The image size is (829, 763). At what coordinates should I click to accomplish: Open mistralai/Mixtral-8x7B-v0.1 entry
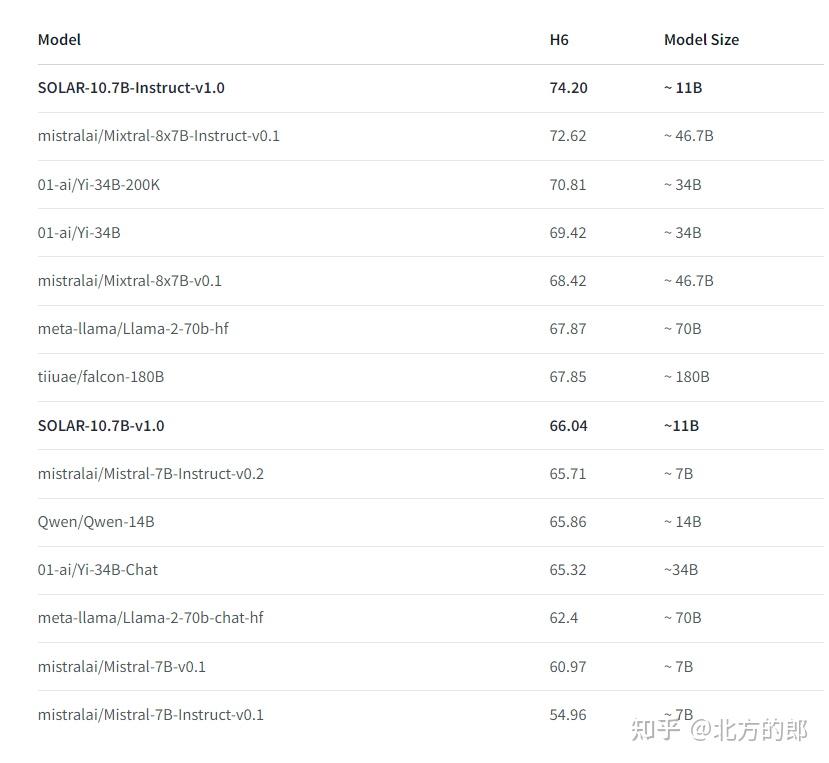pyautogui.click(x=130, y=281)
